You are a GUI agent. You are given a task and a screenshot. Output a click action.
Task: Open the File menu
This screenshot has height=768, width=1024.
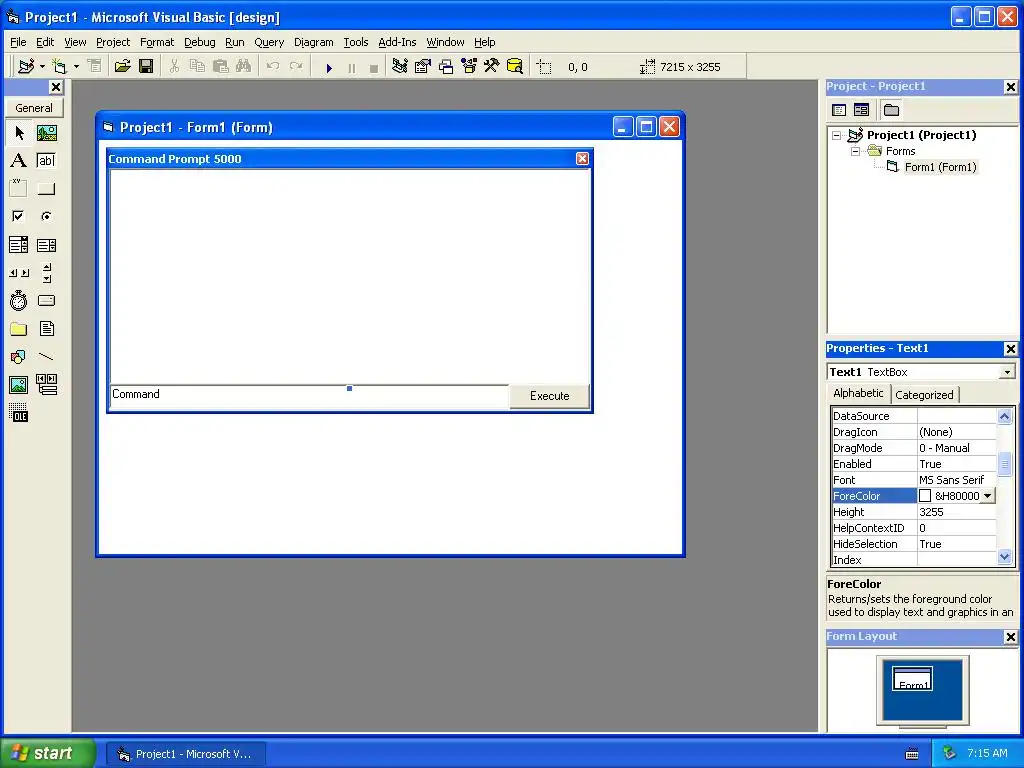(x=18, y=42)
